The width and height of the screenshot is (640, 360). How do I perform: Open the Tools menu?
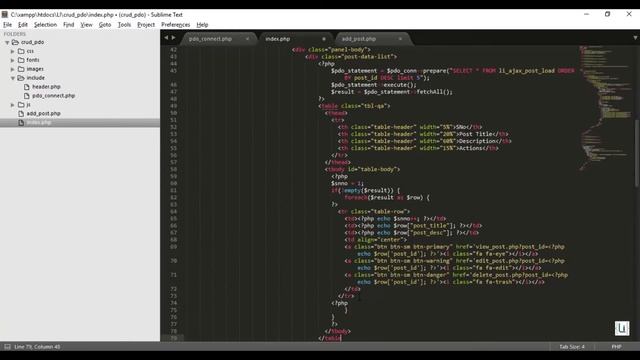[124, 24]
